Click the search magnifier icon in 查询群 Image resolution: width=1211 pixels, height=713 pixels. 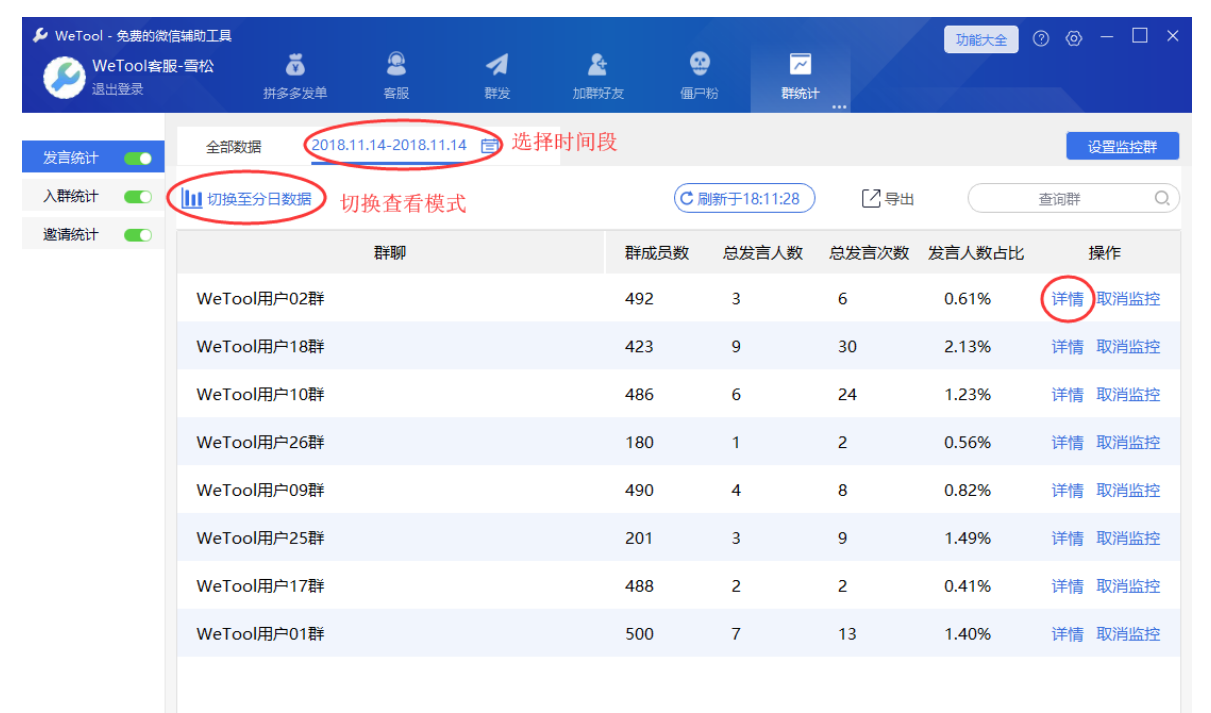[1162, 198]
